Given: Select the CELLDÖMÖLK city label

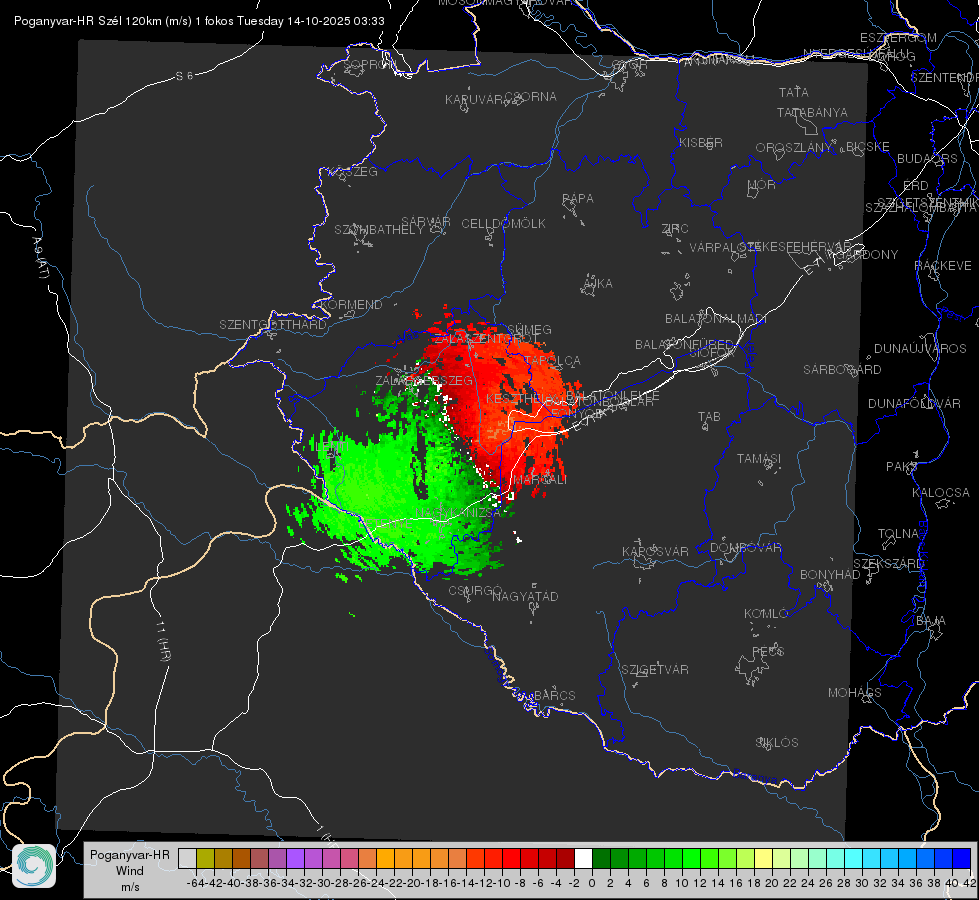Looking at the screenshot, I should pos(503,224).
